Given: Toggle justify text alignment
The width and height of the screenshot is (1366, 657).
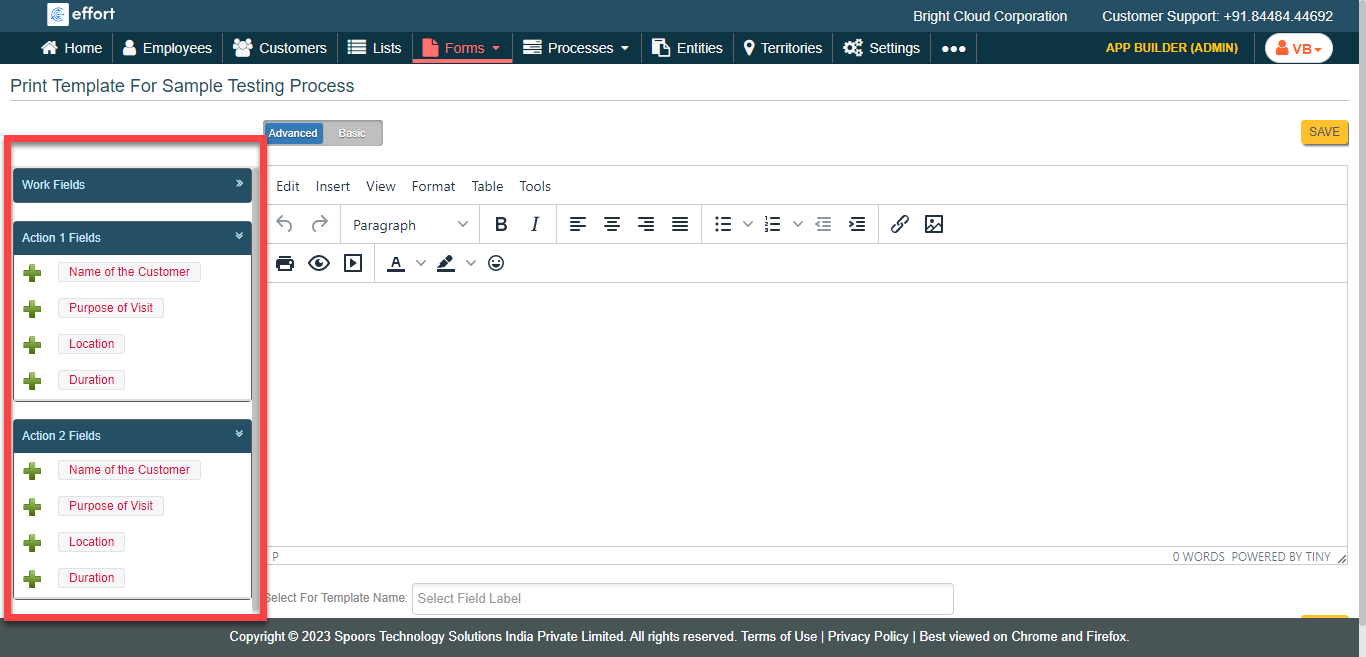Looking at the screenshot, I should point(680,225).
